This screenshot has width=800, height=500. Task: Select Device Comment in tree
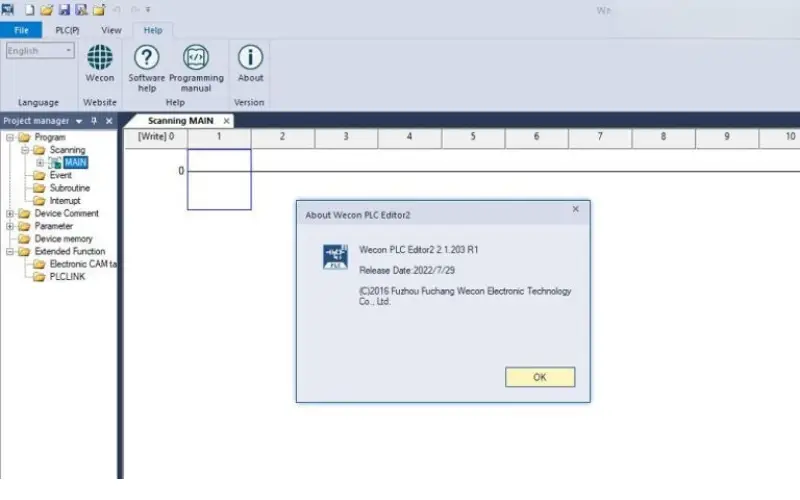[x=67, y=213]
